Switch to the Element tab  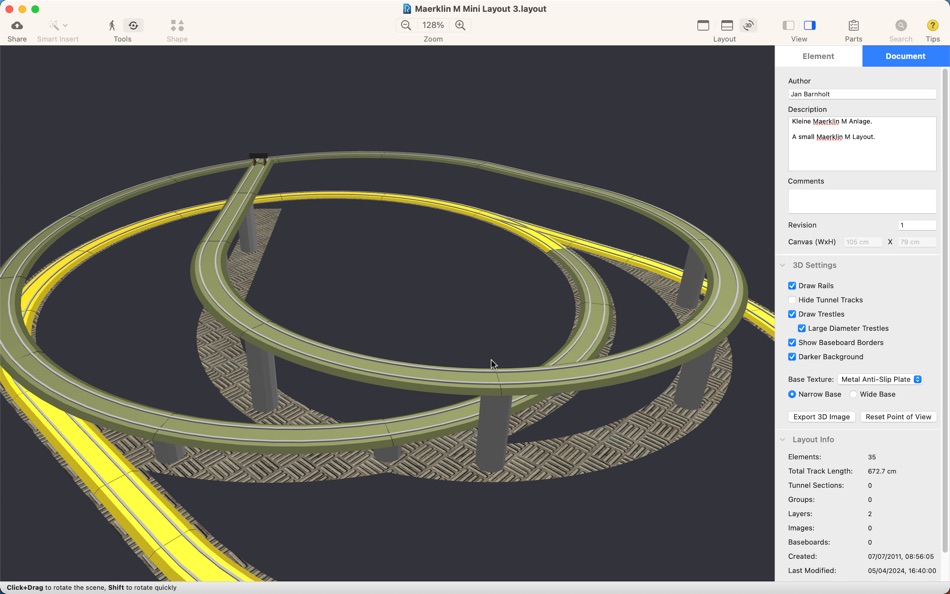click(819, 56)
